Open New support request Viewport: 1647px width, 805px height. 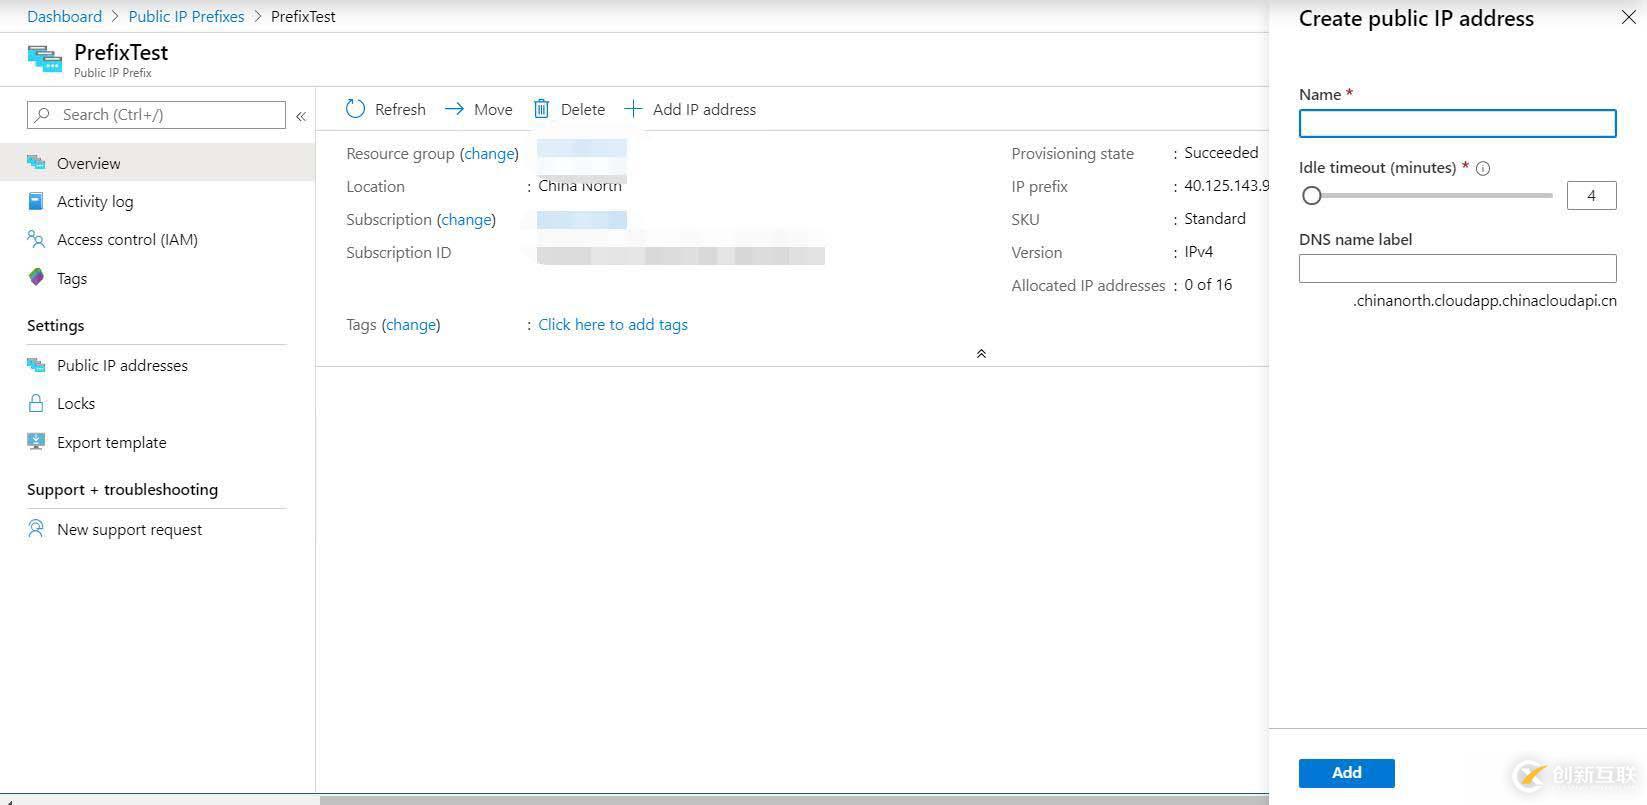click(129, 530)
